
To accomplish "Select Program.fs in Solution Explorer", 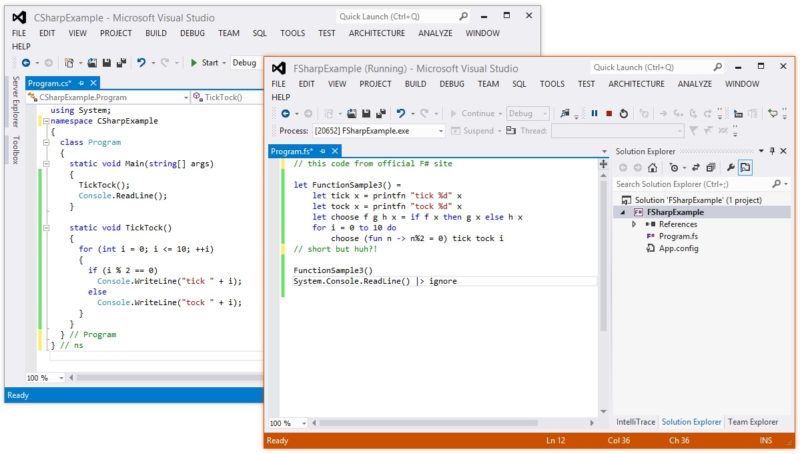I will pyautogui.click(x=677, y=236).
